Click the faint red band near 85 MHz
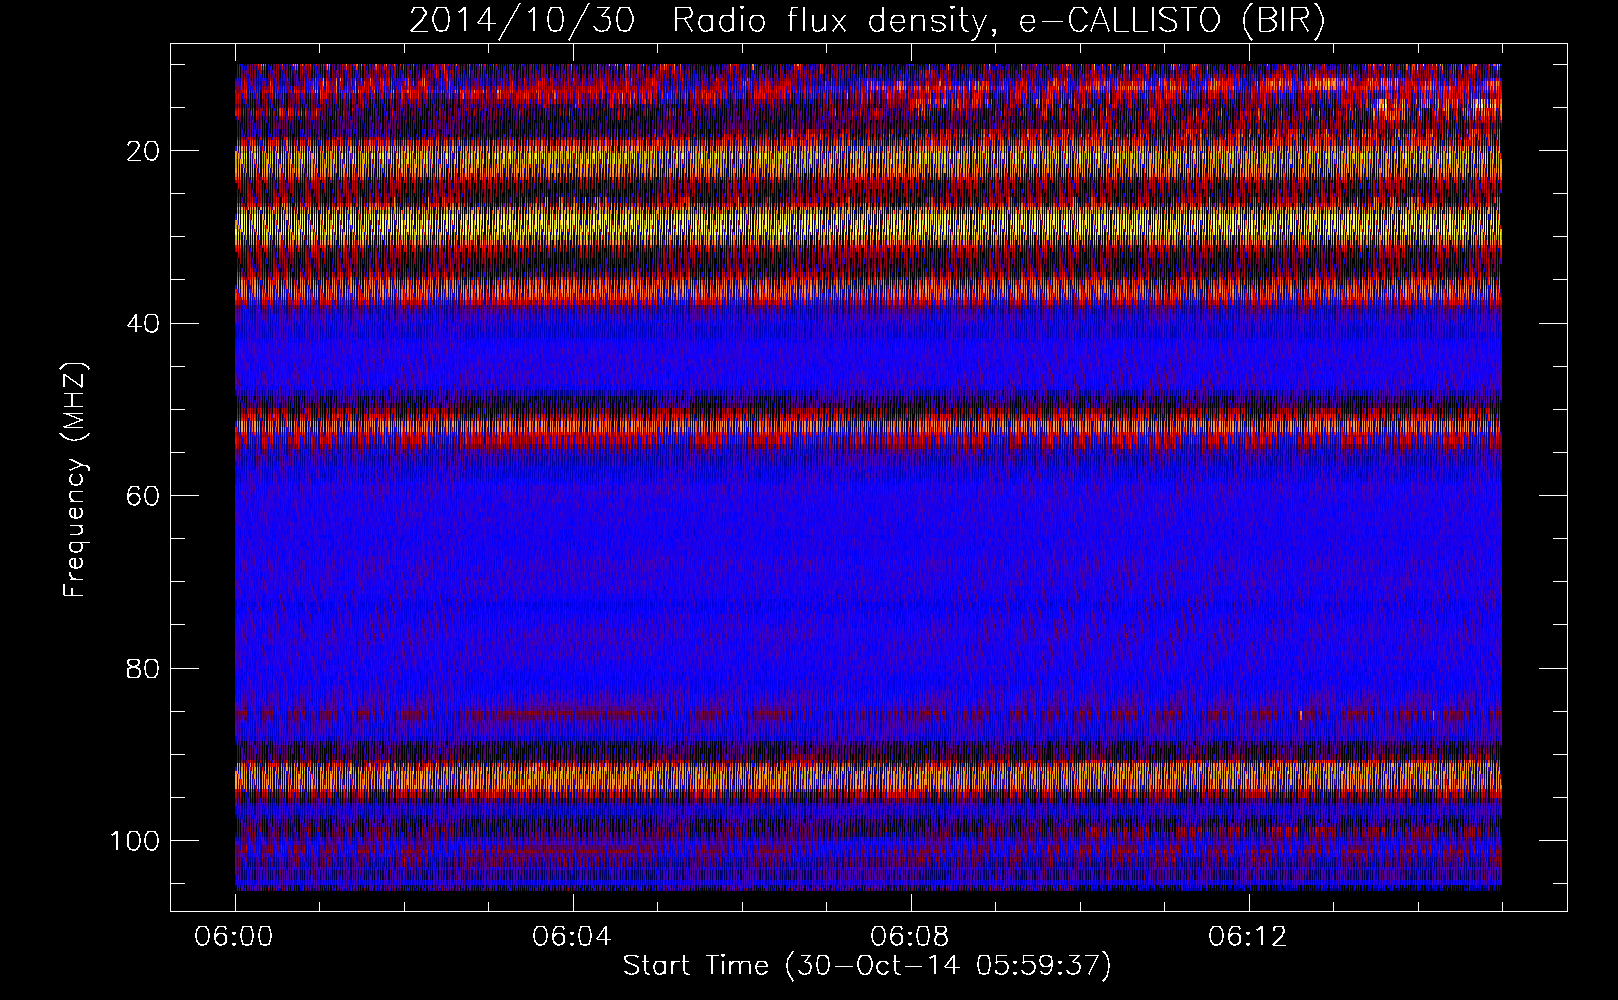 [866, 715]
